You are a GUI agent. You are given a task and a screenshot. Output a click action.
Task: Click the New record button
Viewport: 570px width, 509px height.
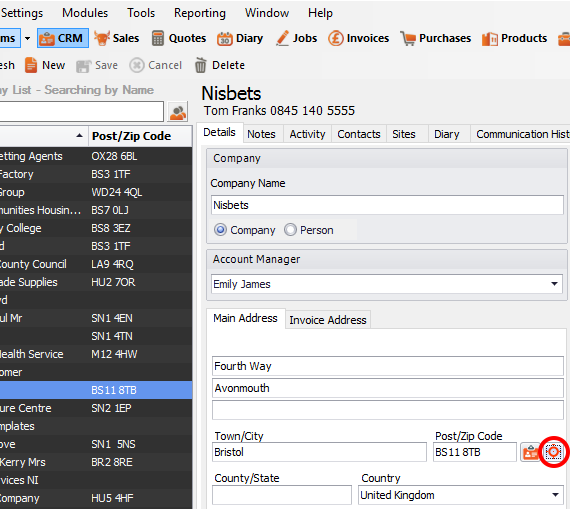pos(45,65)
